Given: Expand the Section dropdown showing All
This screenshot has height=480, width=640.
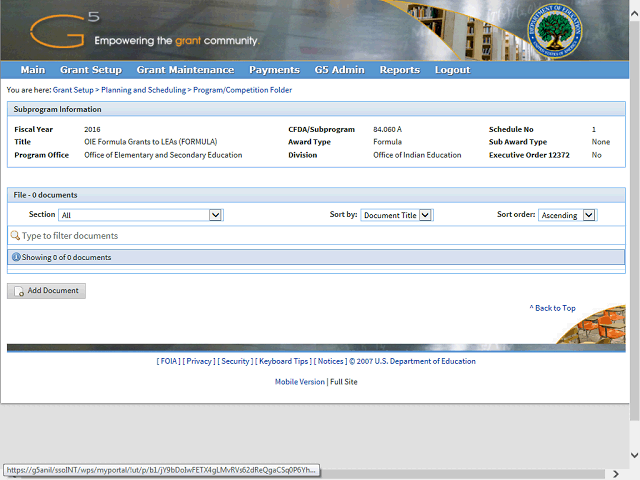Looking at the screenshot, I should (x=141, y=215).
